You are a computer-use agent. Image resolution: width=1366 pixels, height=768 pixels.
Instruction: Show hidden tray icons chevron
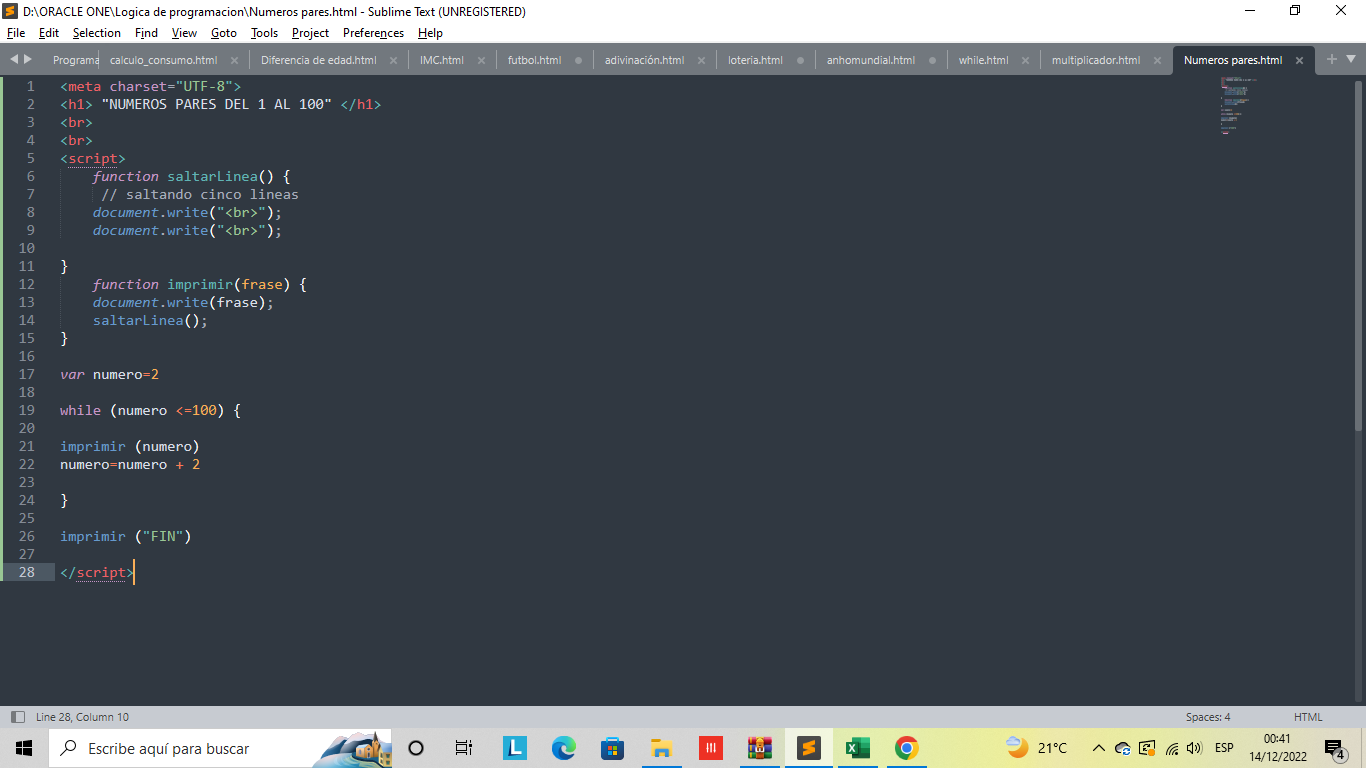[x=1098, y=748]
